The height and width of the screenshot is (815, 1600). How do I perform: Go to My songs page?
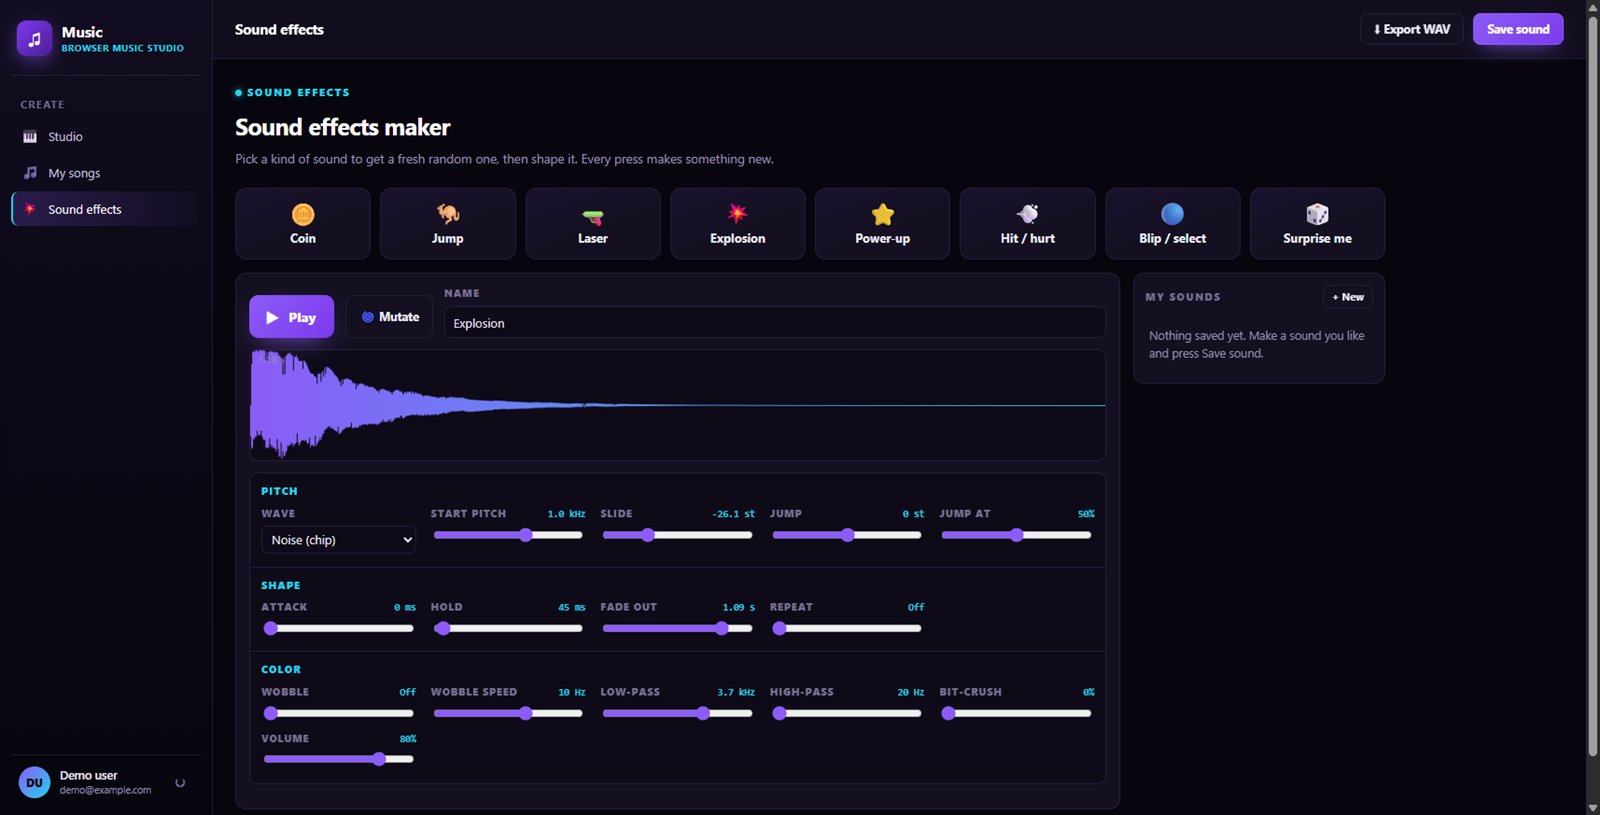pos(105,173)
